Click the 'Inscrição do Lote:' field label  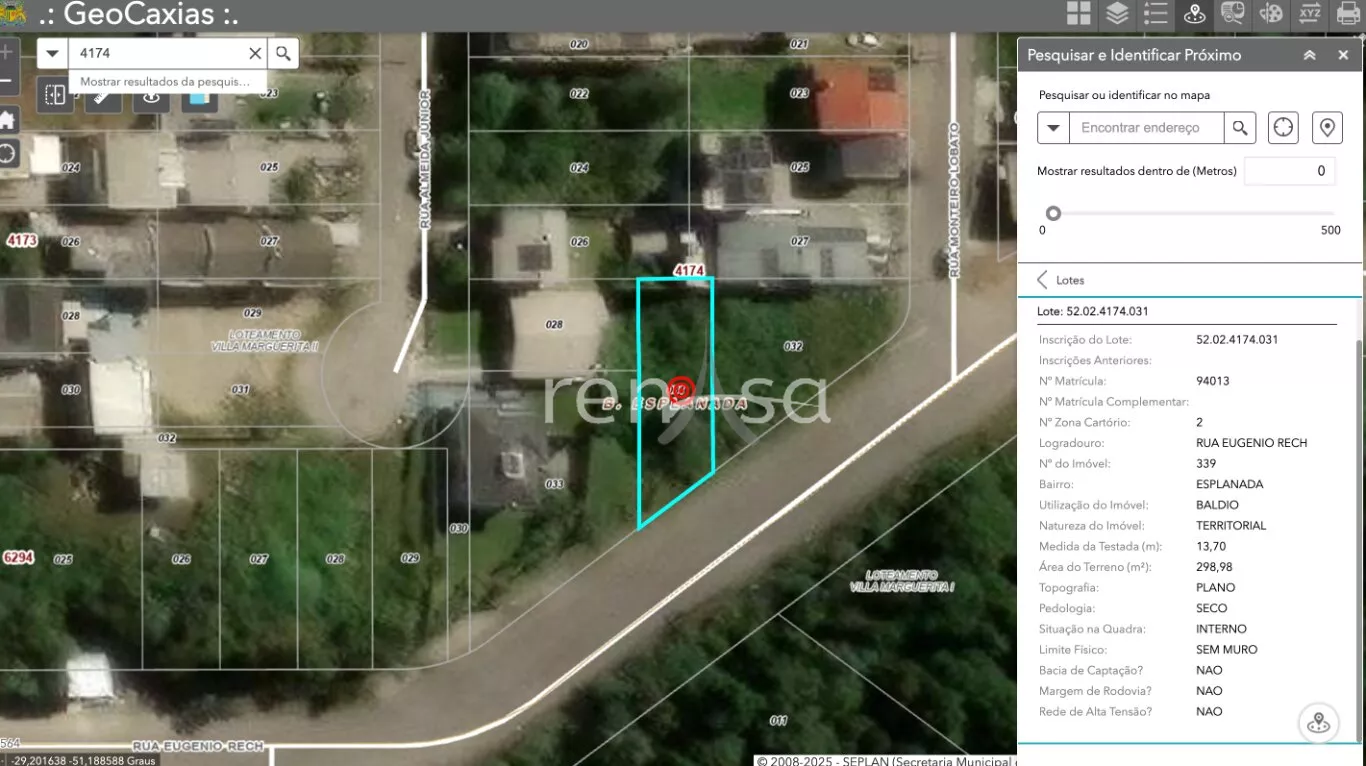click(x=1086, y=340)
